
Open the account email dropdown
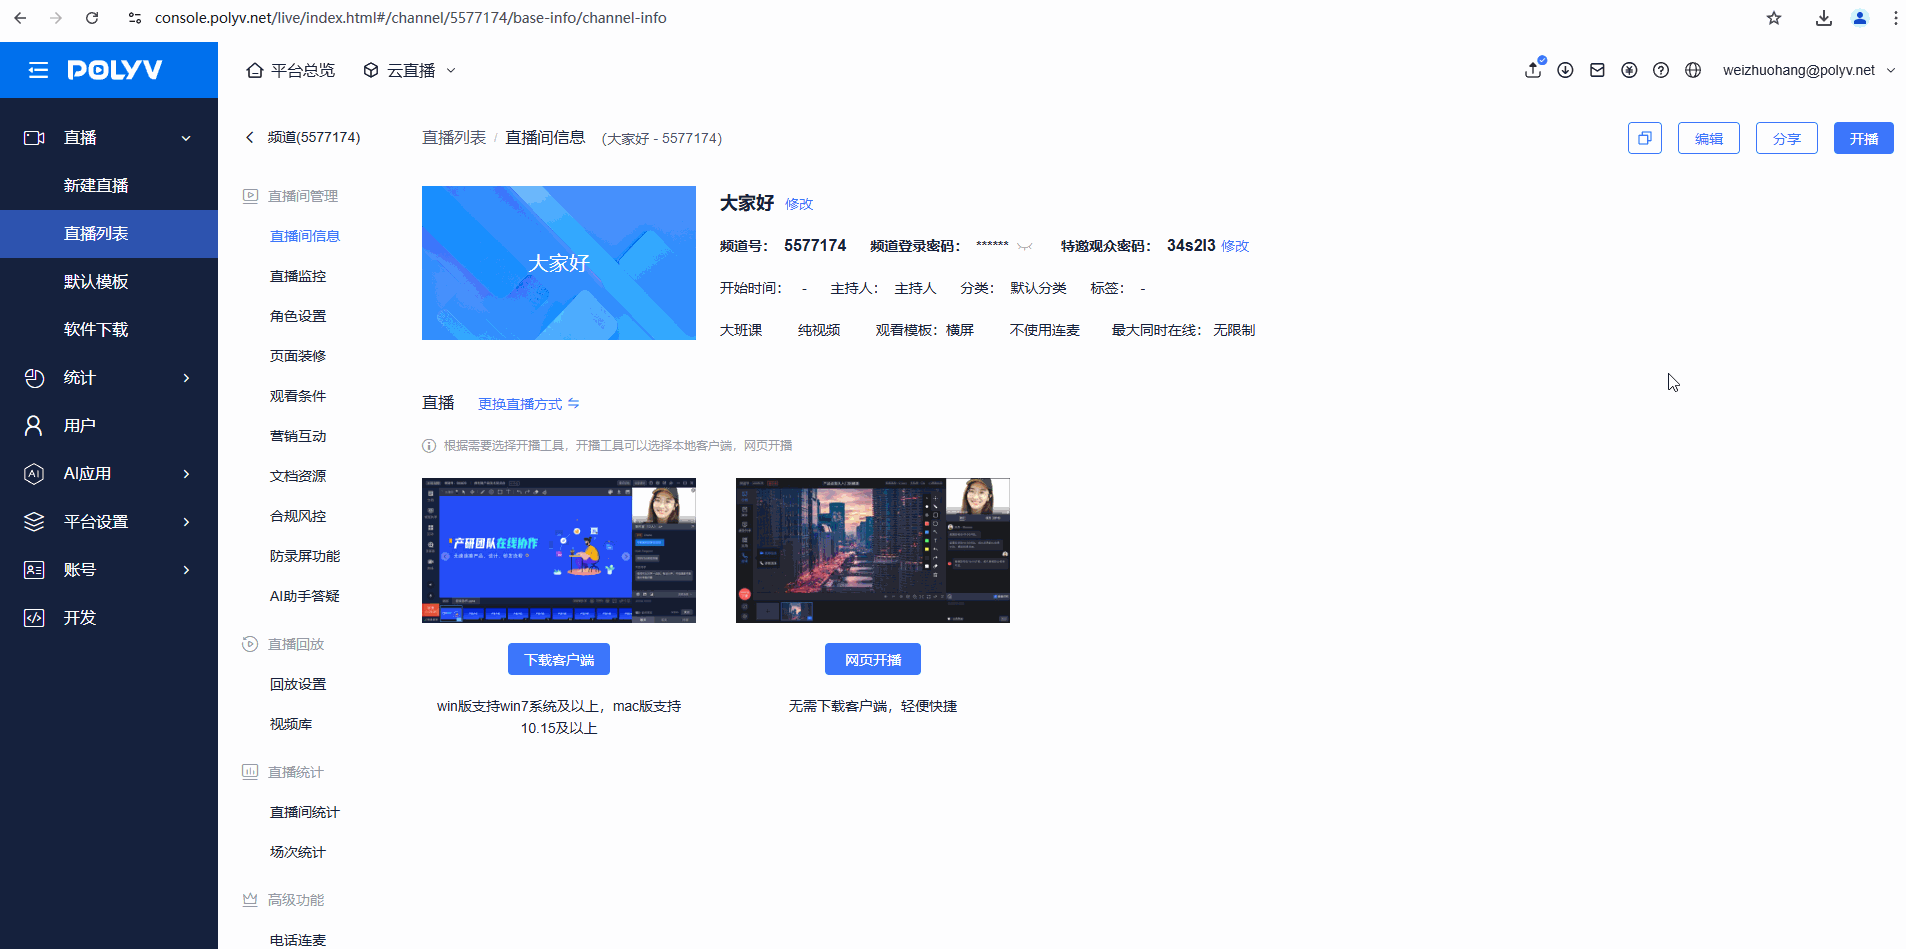click(x=1808, y=70)
